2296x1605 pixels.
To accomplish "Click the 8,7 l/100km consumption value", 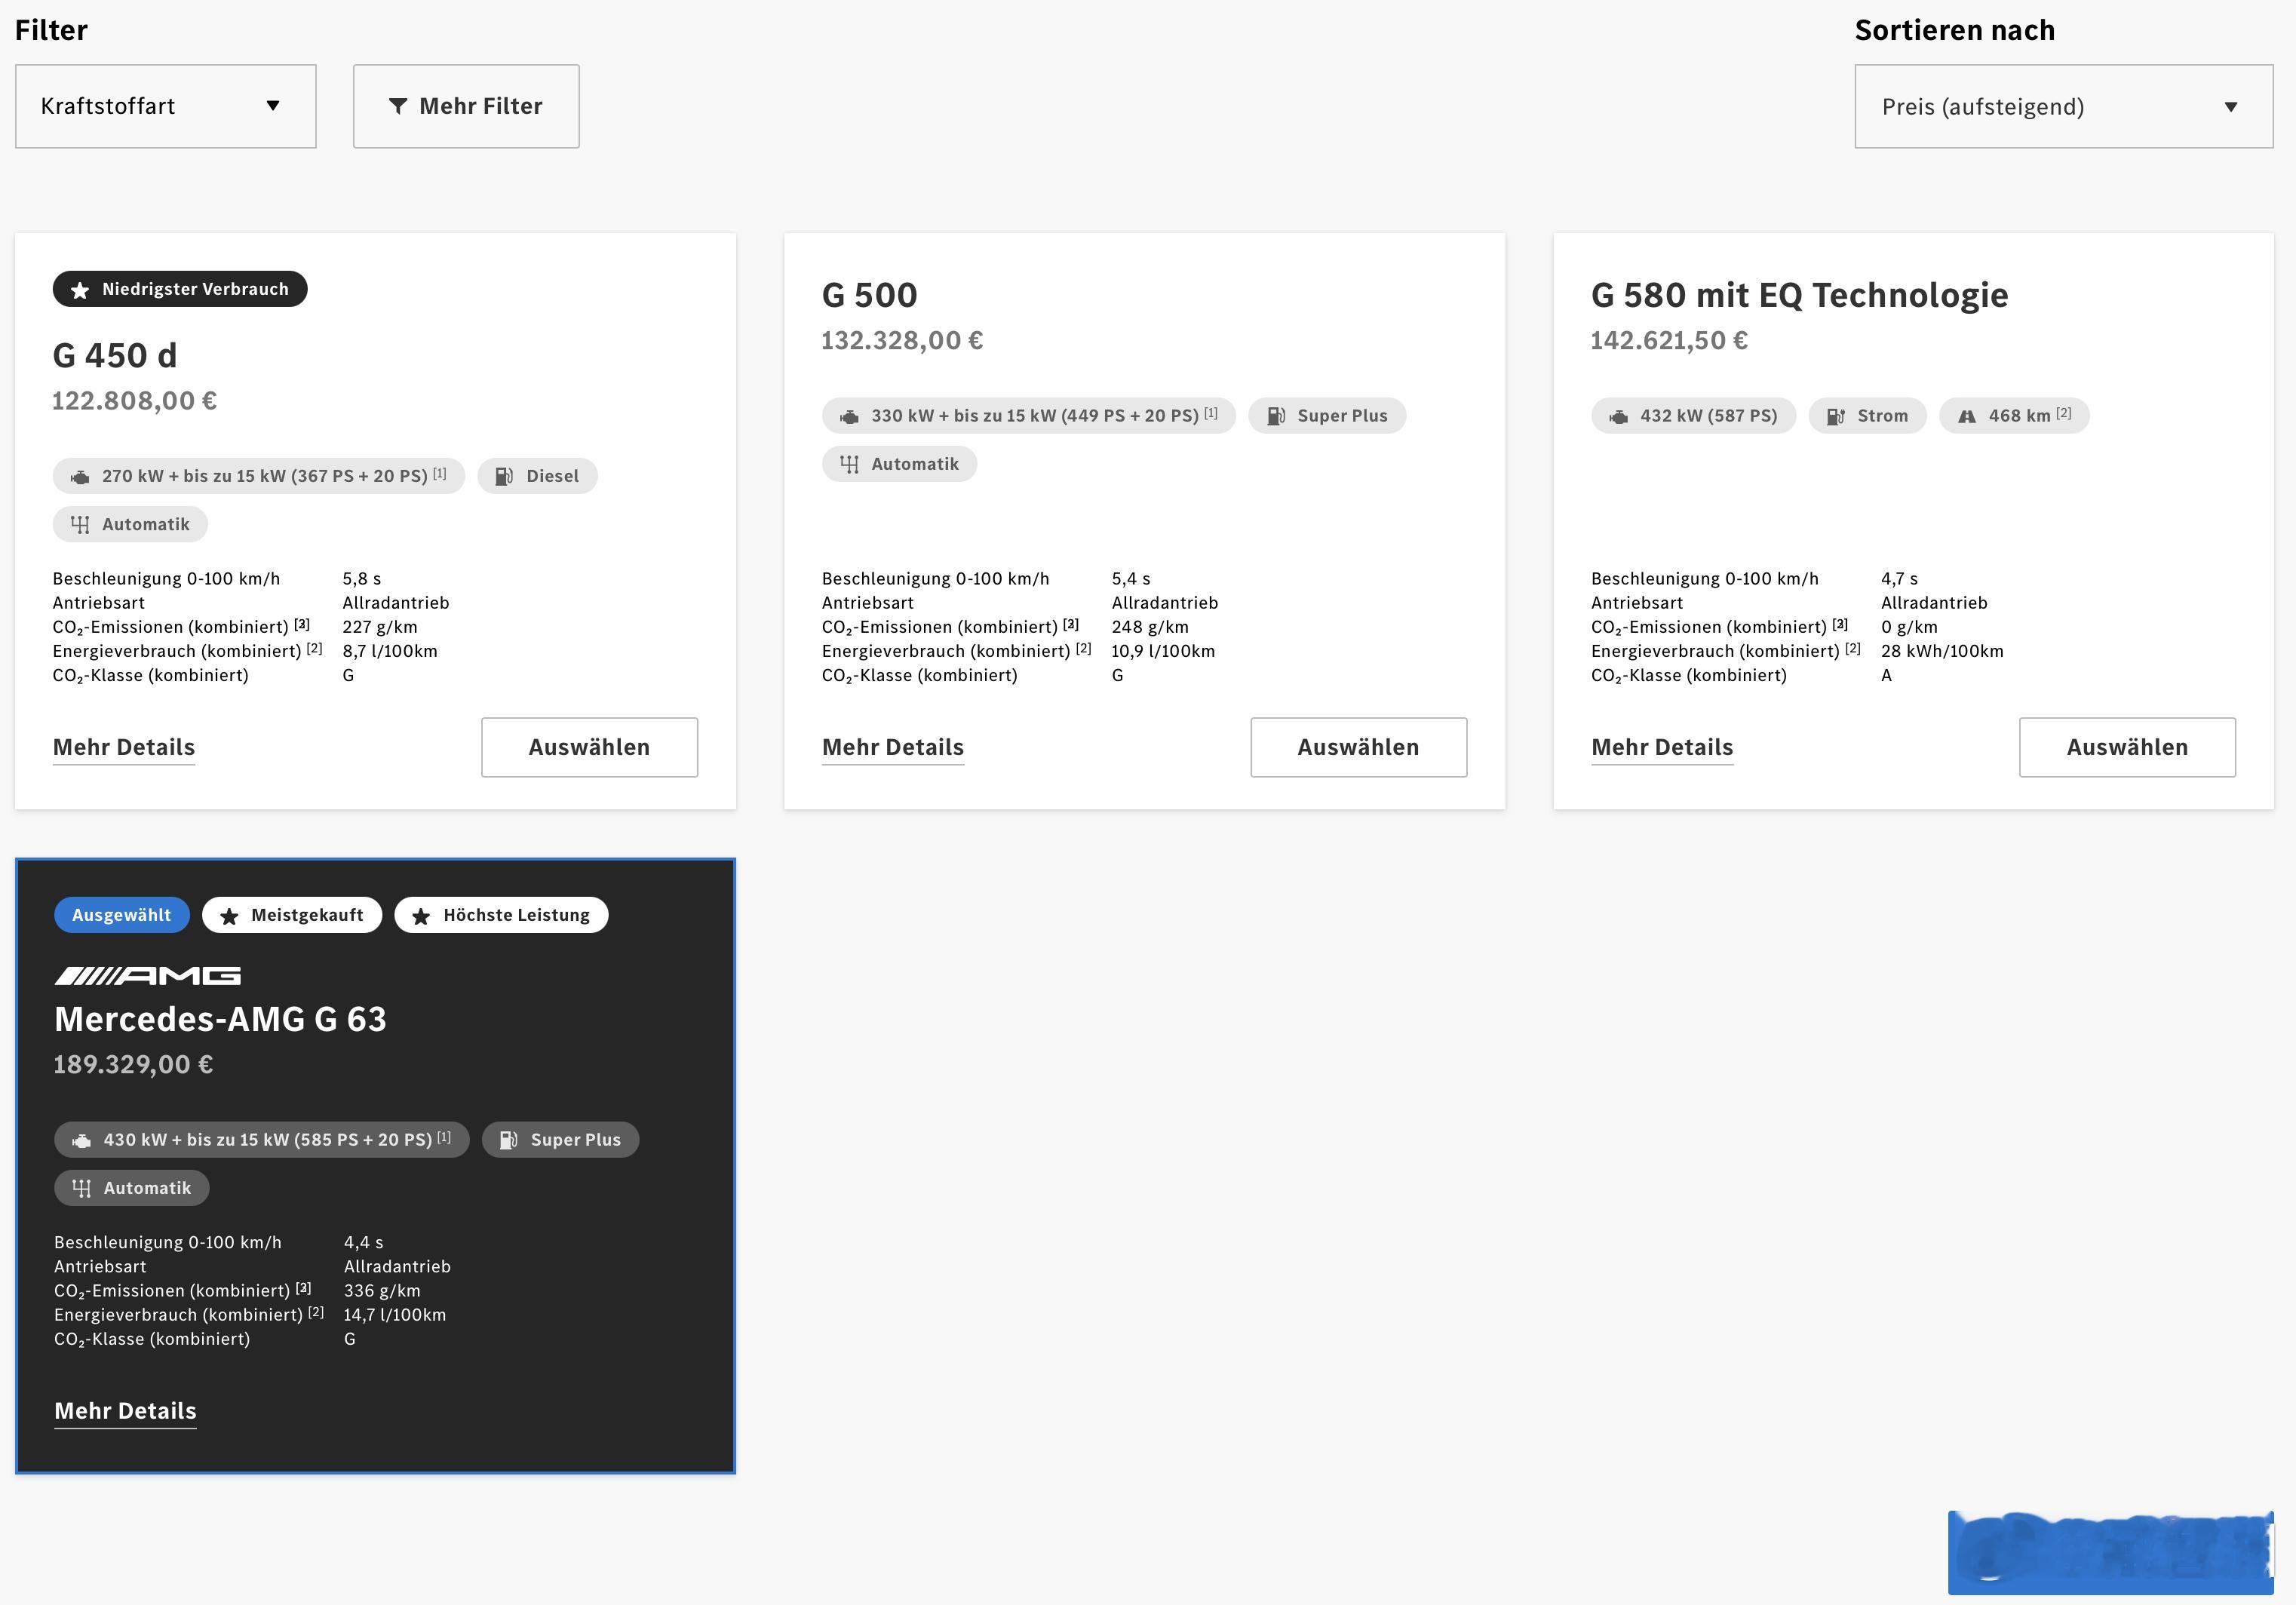I will pyautogui.click(x=390, y=651).
